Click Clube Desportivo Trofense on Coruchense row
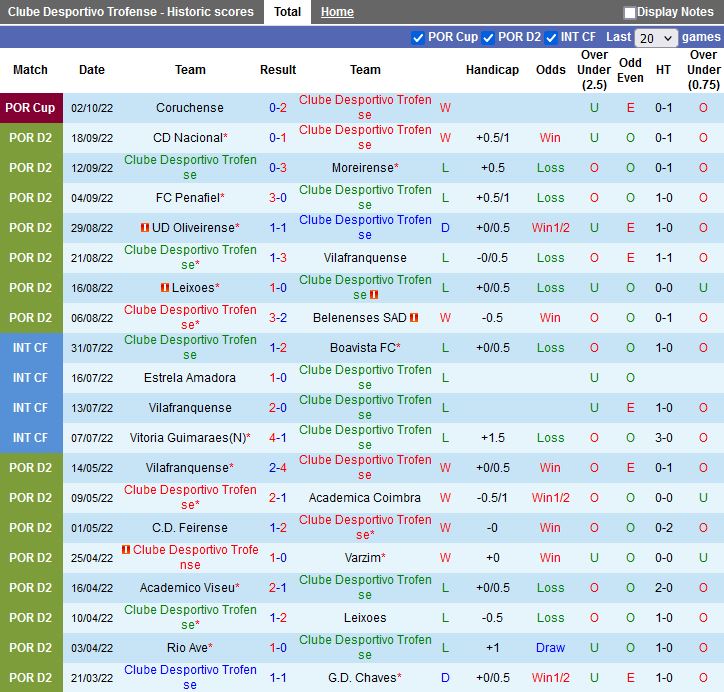Image resolution: width=724 pixels, height=692 pixels. pos(365,107)
